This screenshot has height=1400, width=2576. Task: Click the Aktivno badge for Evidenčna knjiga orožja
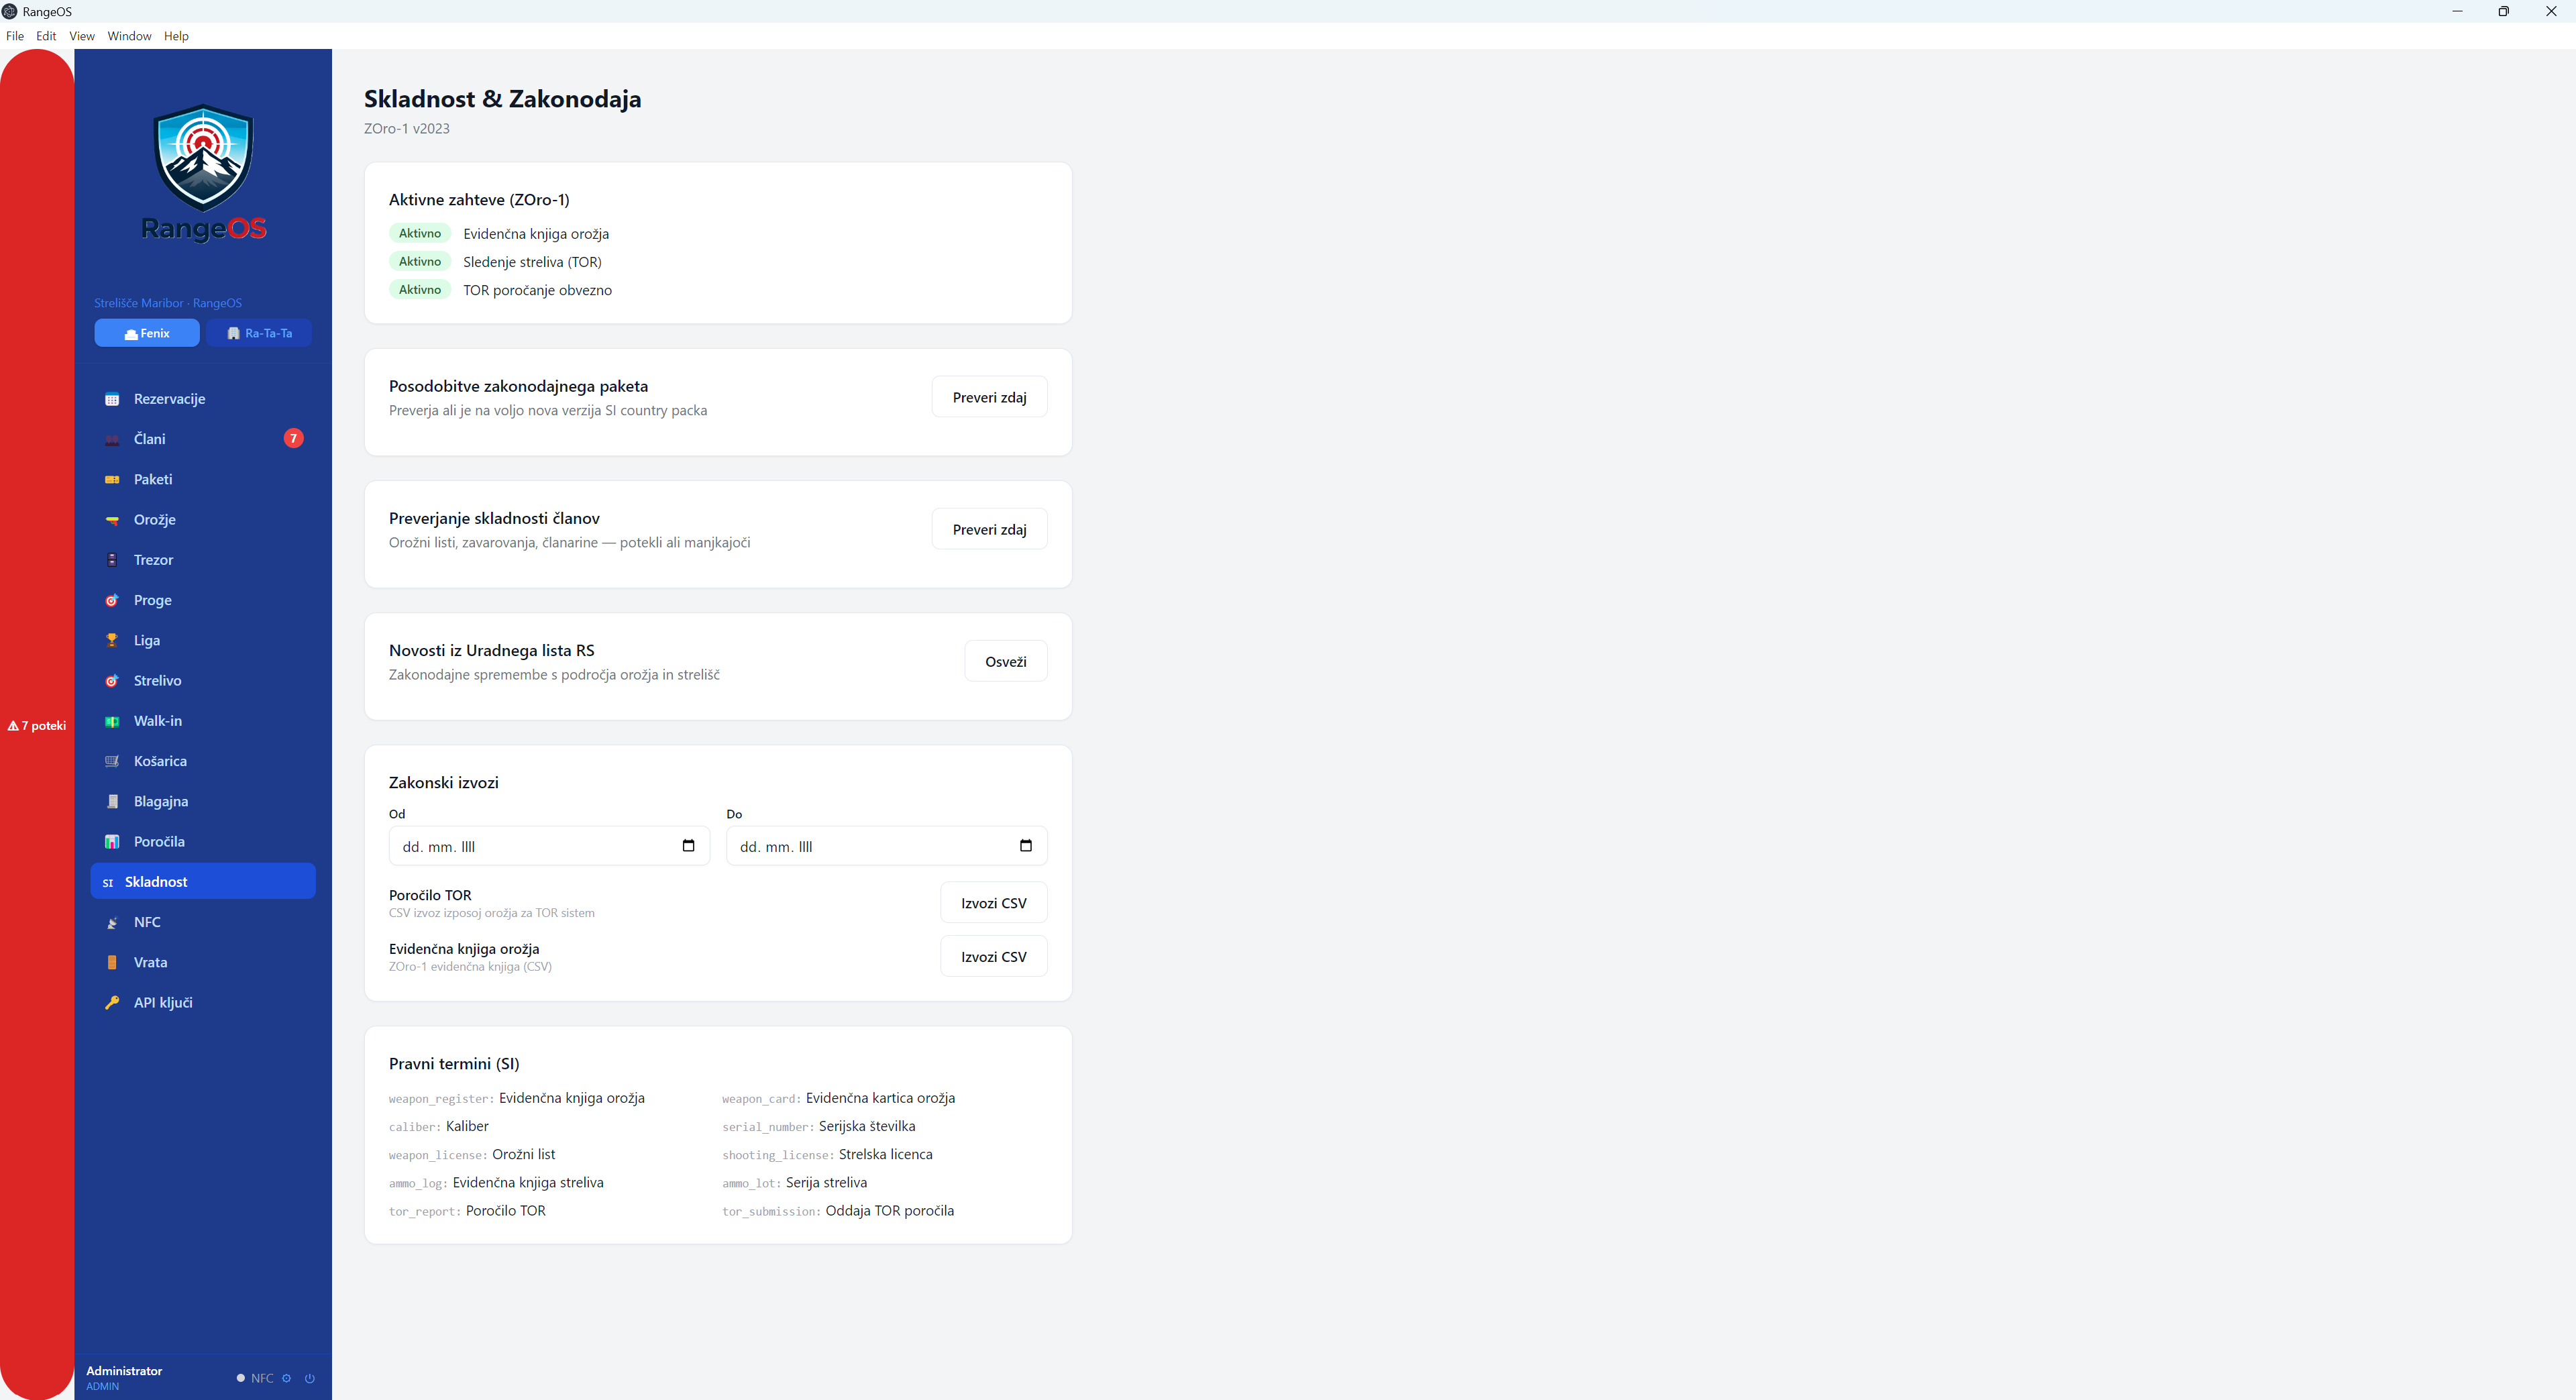tap(419, 233)
